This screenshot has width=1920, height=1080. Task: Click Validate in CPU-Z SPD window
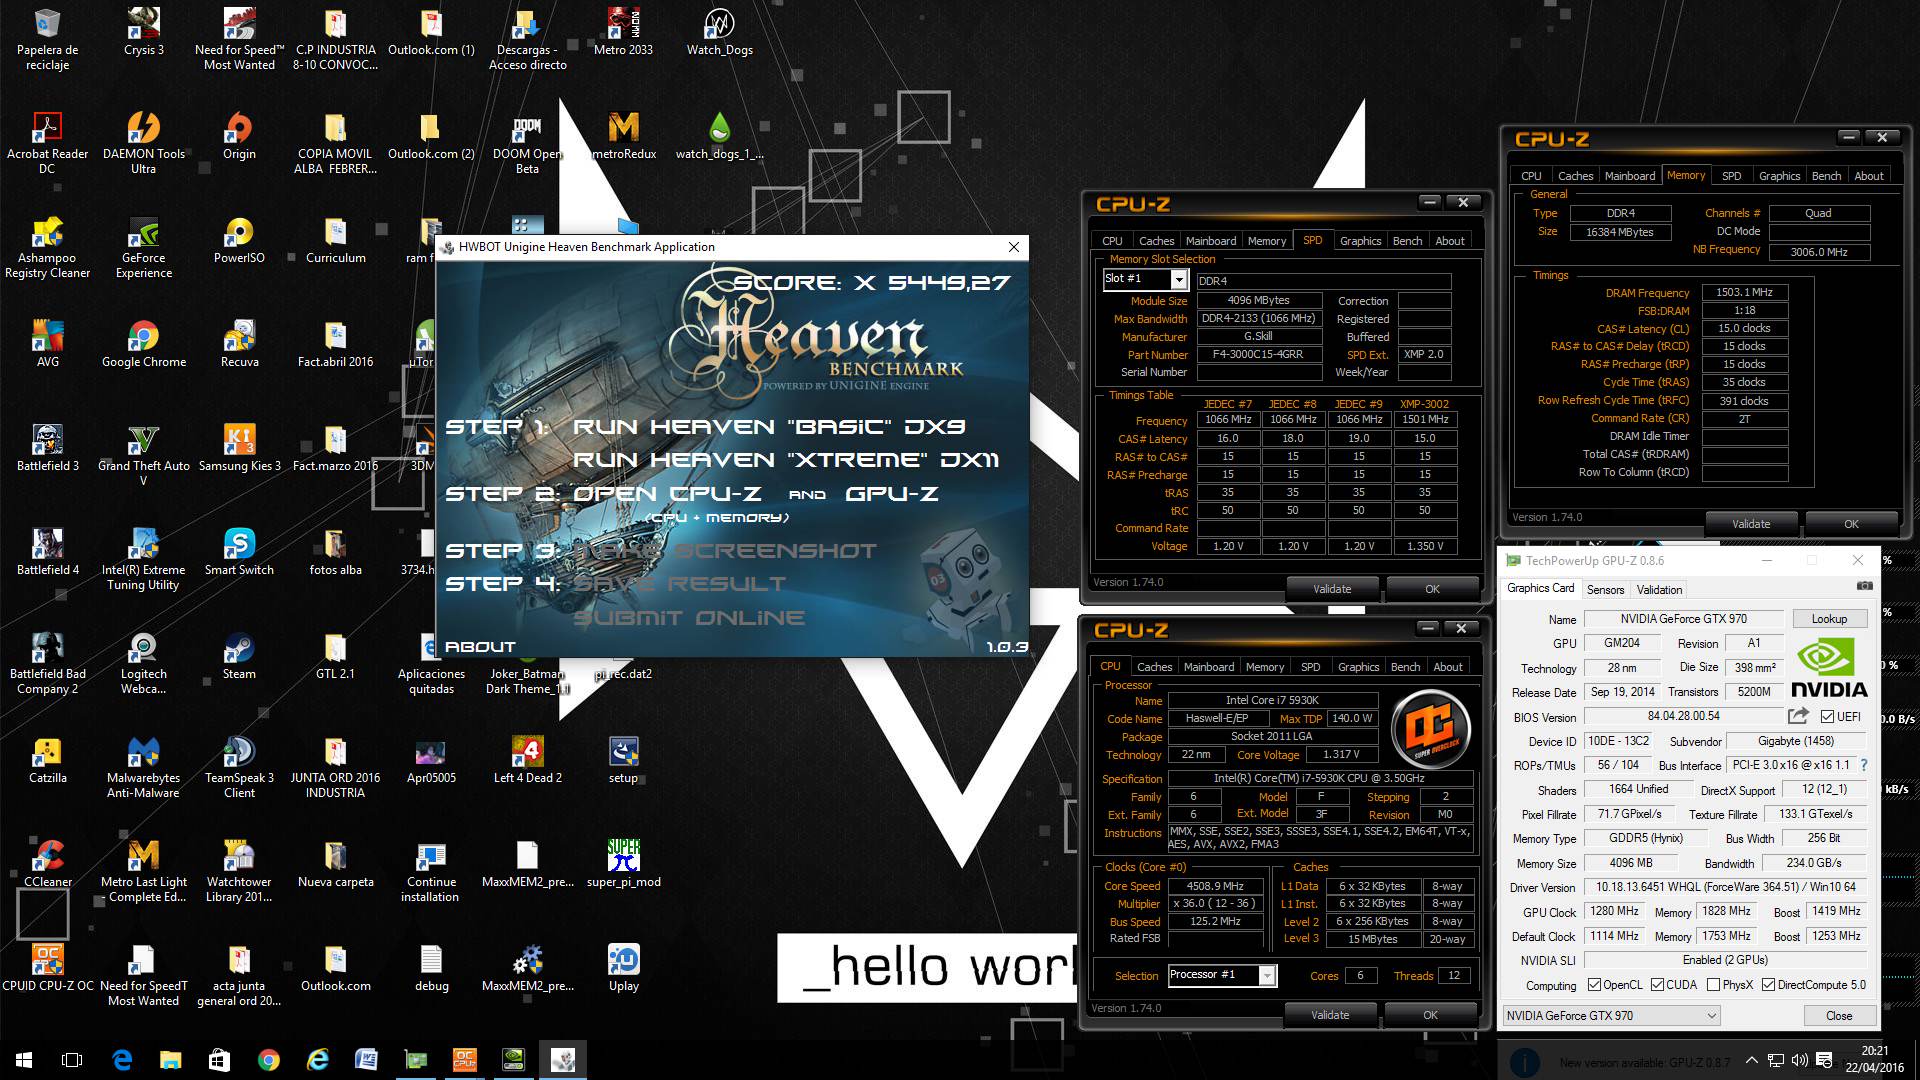pos(1331,589)
